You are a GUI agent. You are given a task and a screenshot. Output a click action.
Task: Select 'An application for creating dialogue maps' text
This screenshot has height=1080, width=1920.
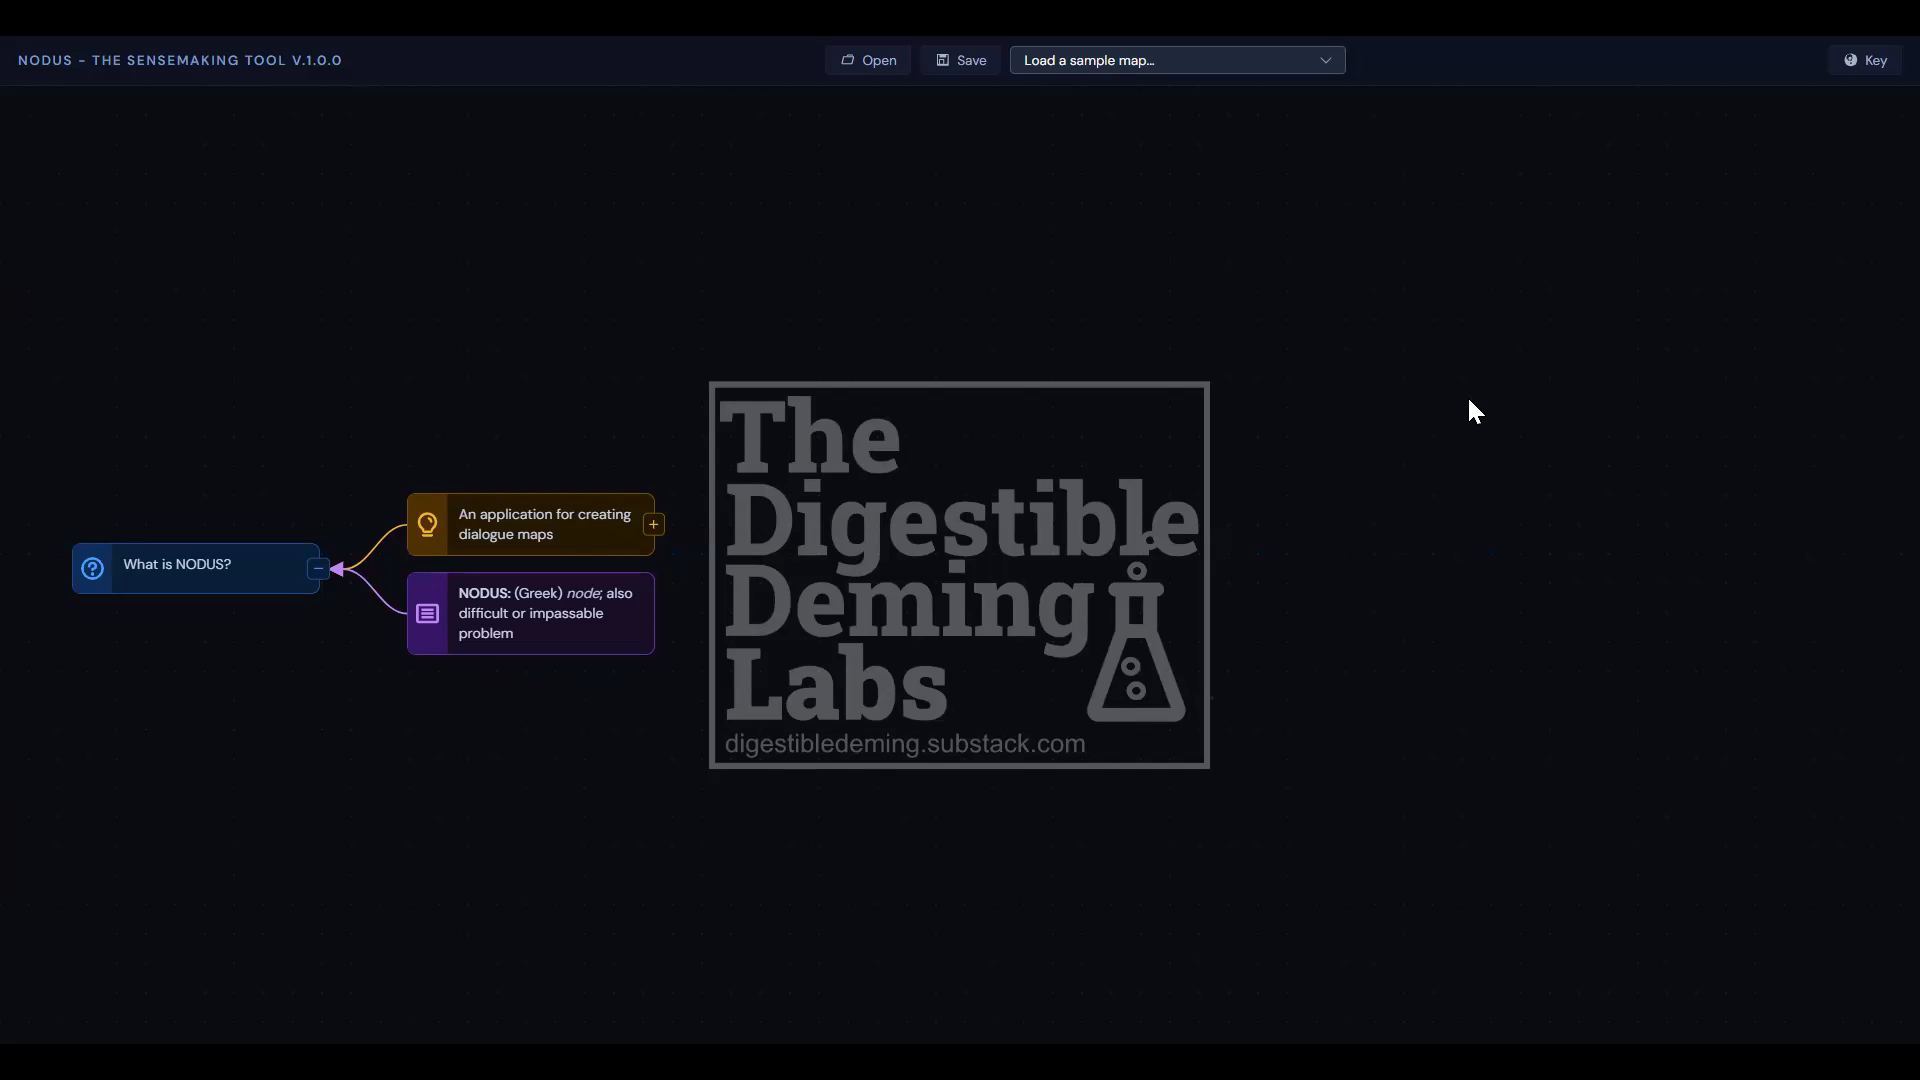click(545, 524)
